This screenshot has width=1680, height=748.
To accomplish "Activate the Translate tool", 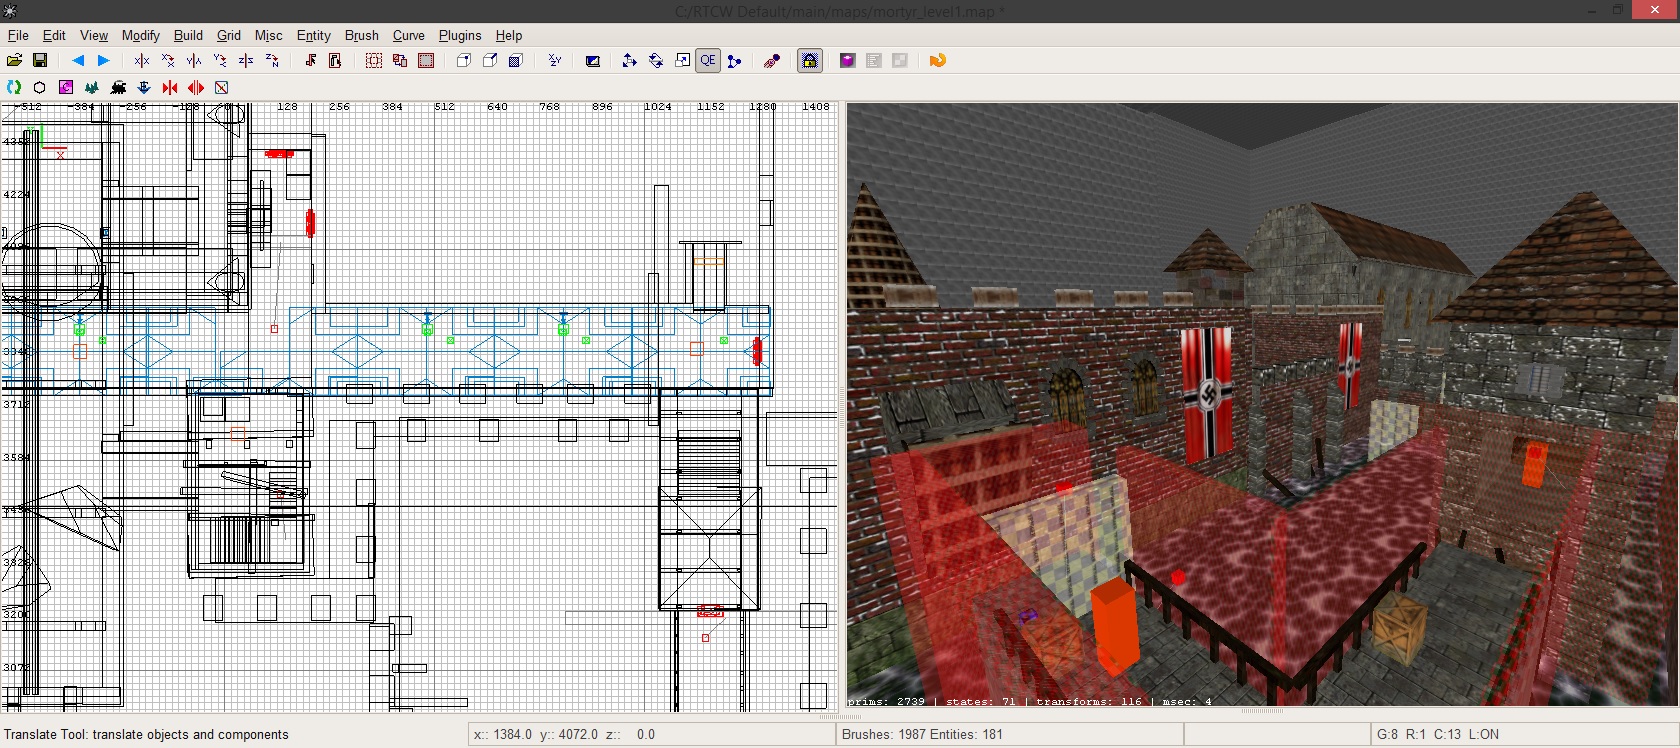I will pos(629,61).
